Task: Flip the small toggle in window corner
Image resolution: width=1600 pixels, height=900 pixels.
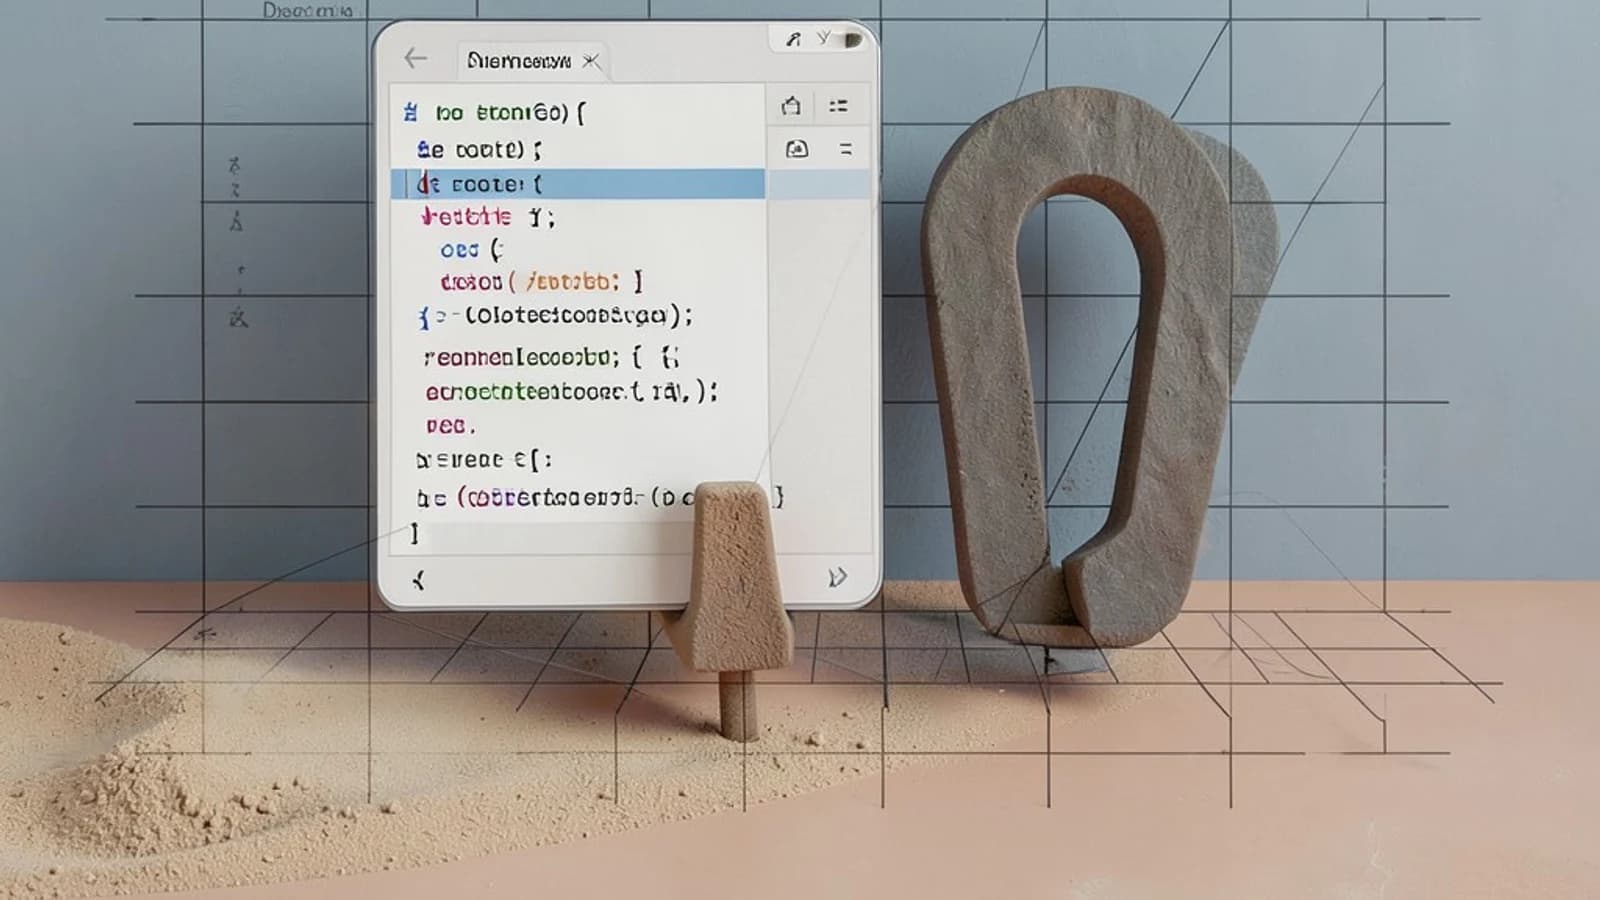Action: point(852,40)
